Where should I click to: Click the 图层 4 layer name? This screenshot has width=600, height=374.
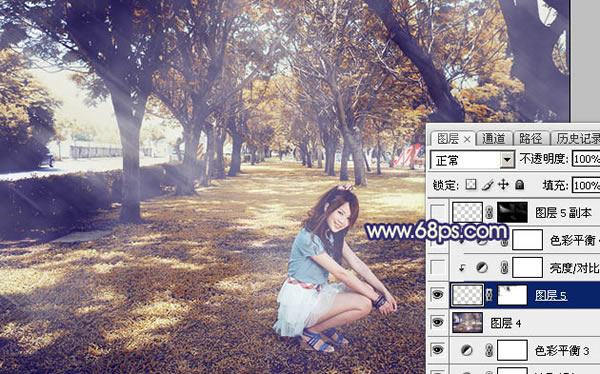pyautogui.click(x=506, y=323)
